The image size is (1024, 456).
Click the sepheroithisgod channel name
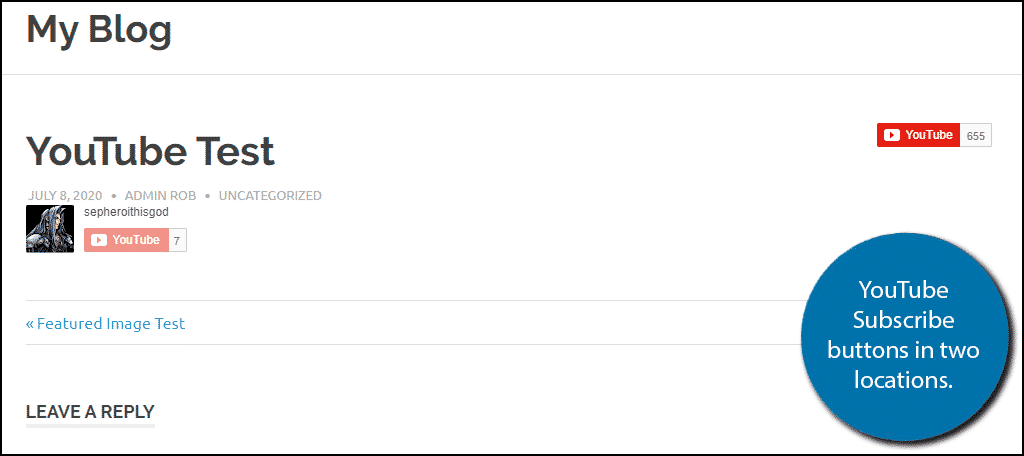coord(125,212)
